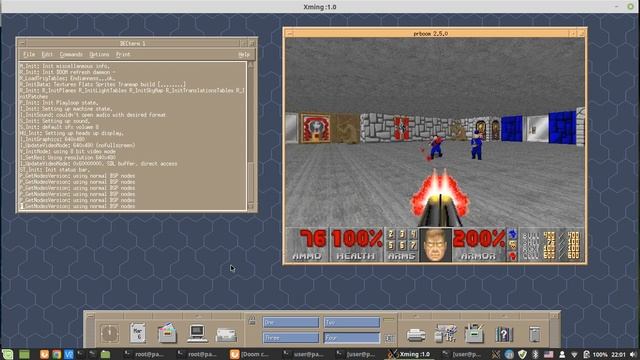Viewport: 640px width, 360px height.
Task: Open the Print menu in DECterm
Action: 123,54
